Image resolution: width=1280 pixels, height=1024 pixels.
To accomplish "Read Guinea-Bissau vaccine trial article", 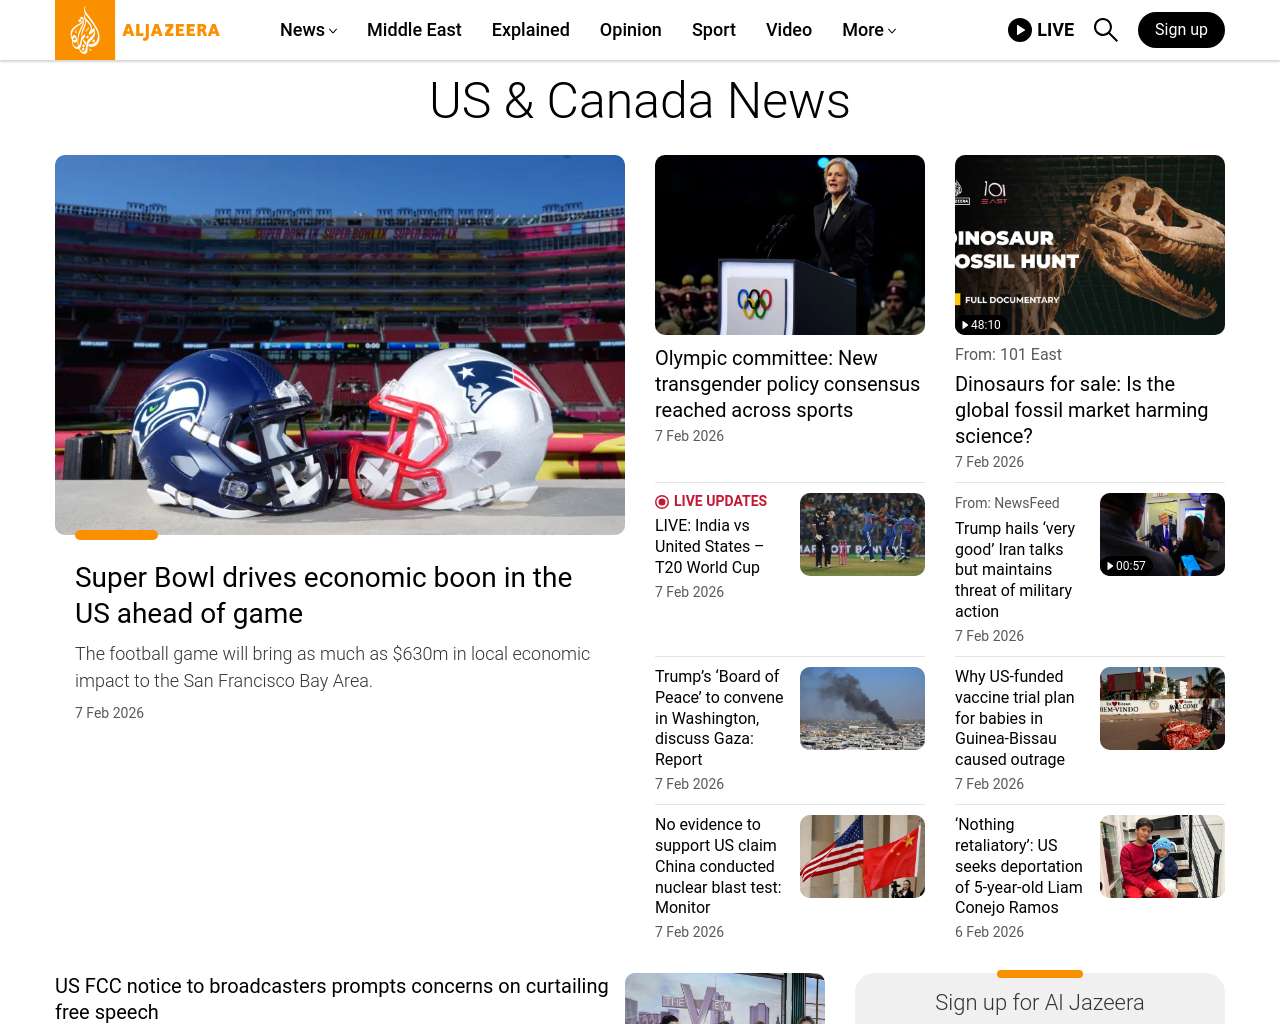I will click(x=1015, y=718).
